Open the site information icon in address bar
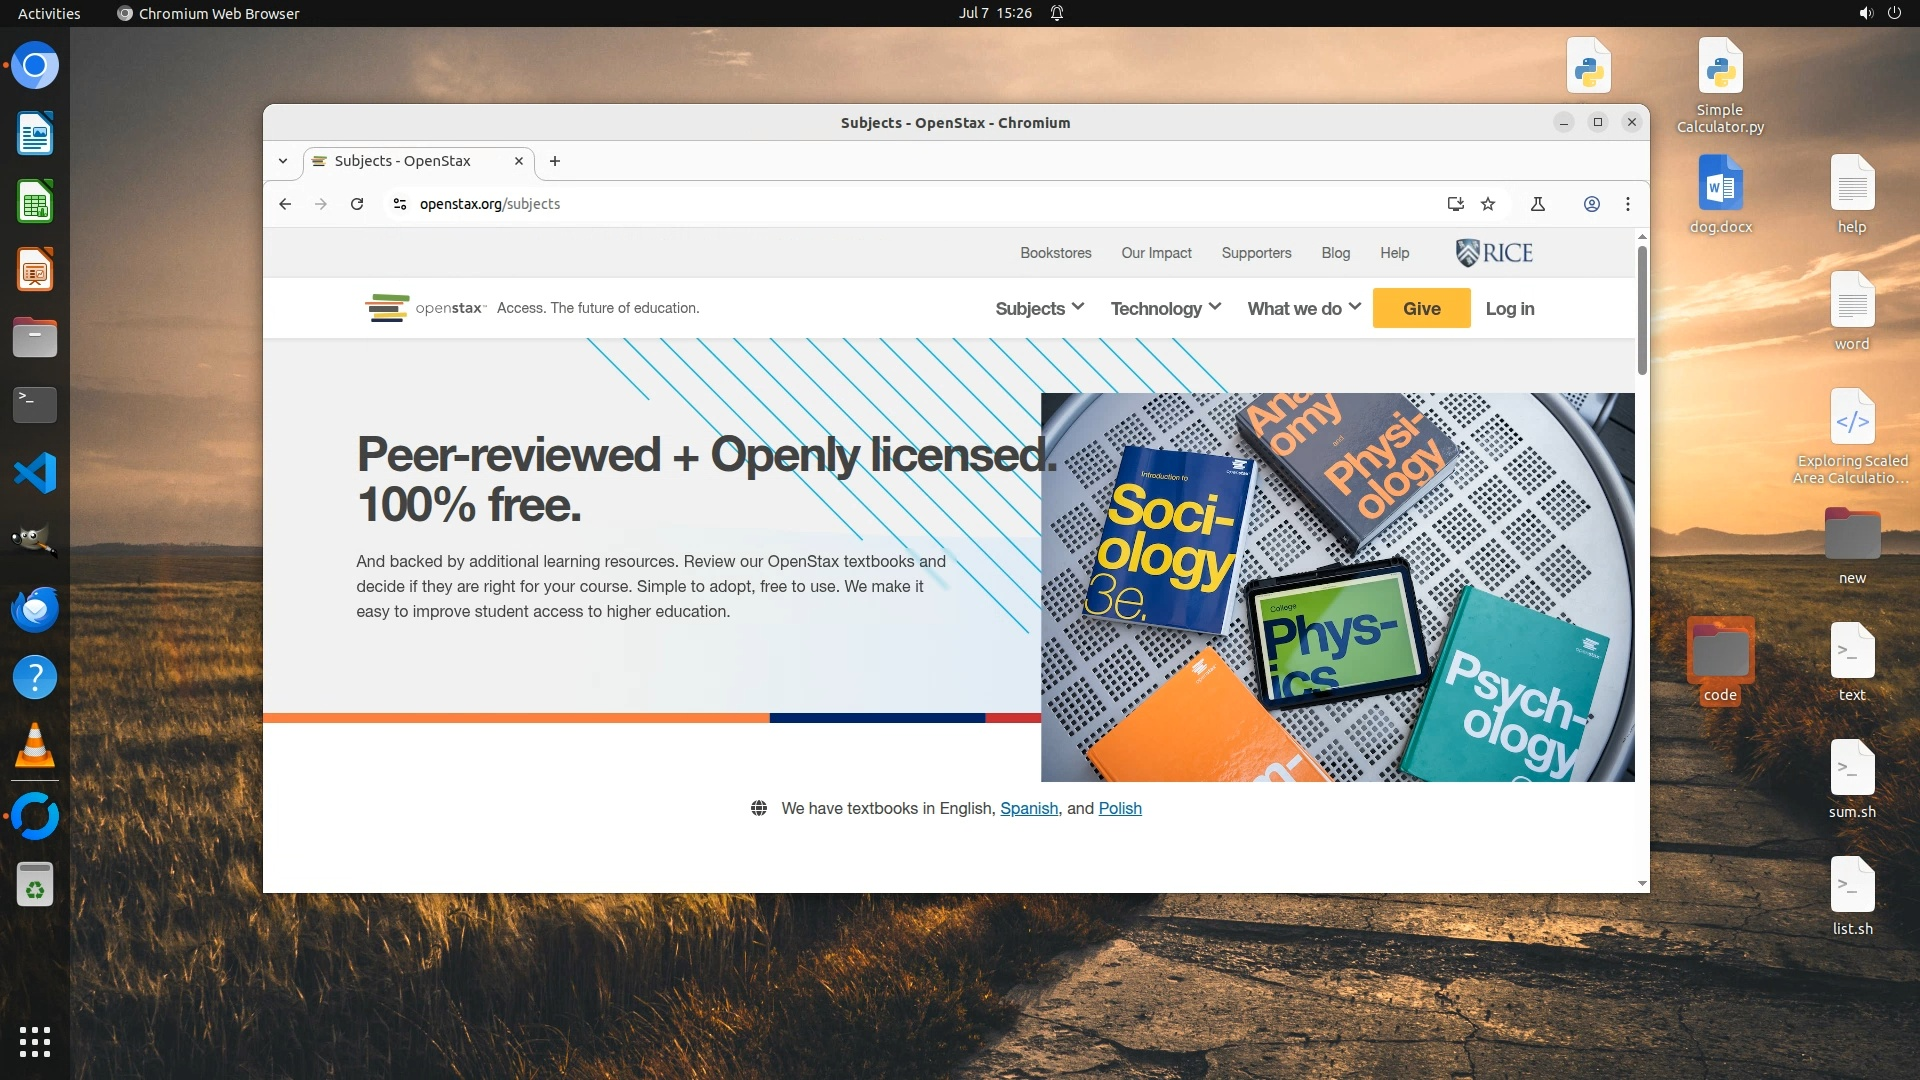Screen dimensions: 1920x1080 pyautogui.click(x=400, y=204)
